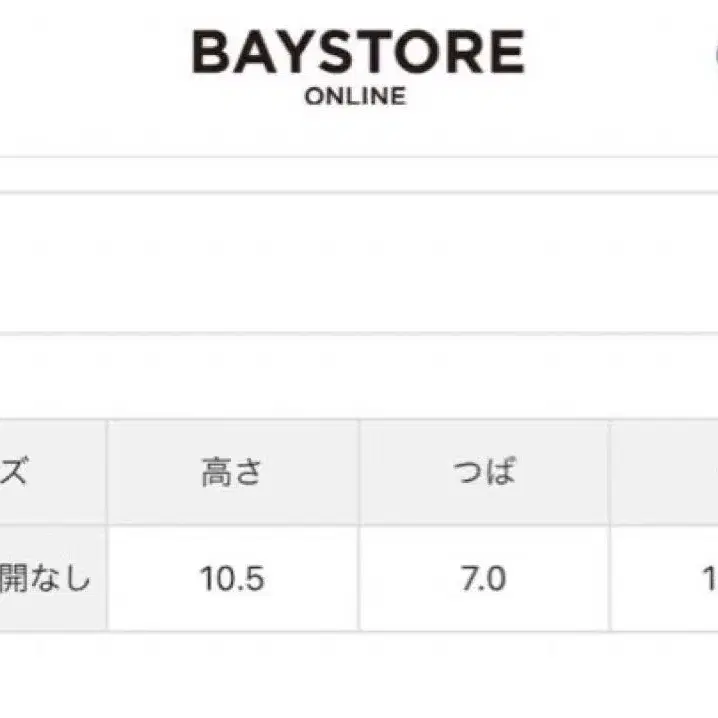The height and width of the screenshot is (718, 718).
Task: Click the BAYSTORE logo heading
Action: coord(358,52)
